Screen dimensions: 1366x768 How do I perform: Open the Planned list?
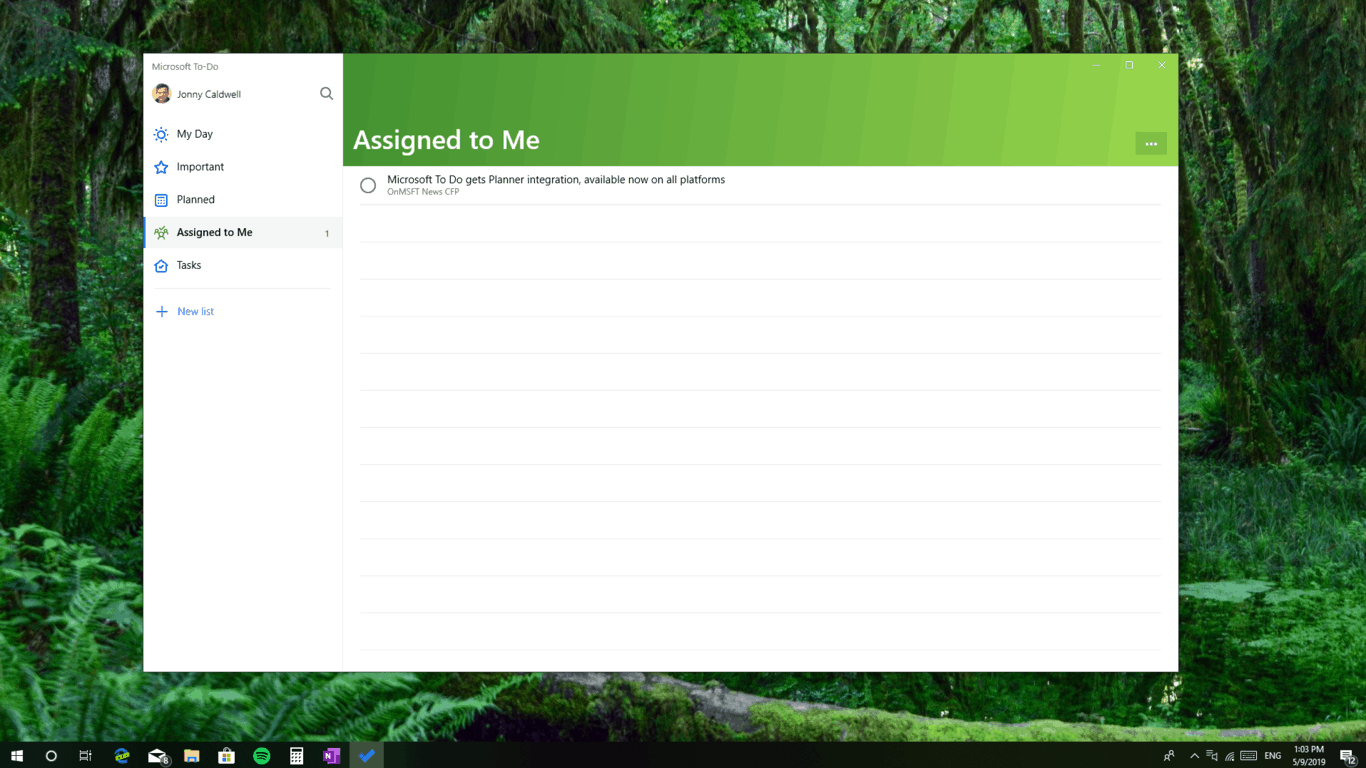click(243, 200)
